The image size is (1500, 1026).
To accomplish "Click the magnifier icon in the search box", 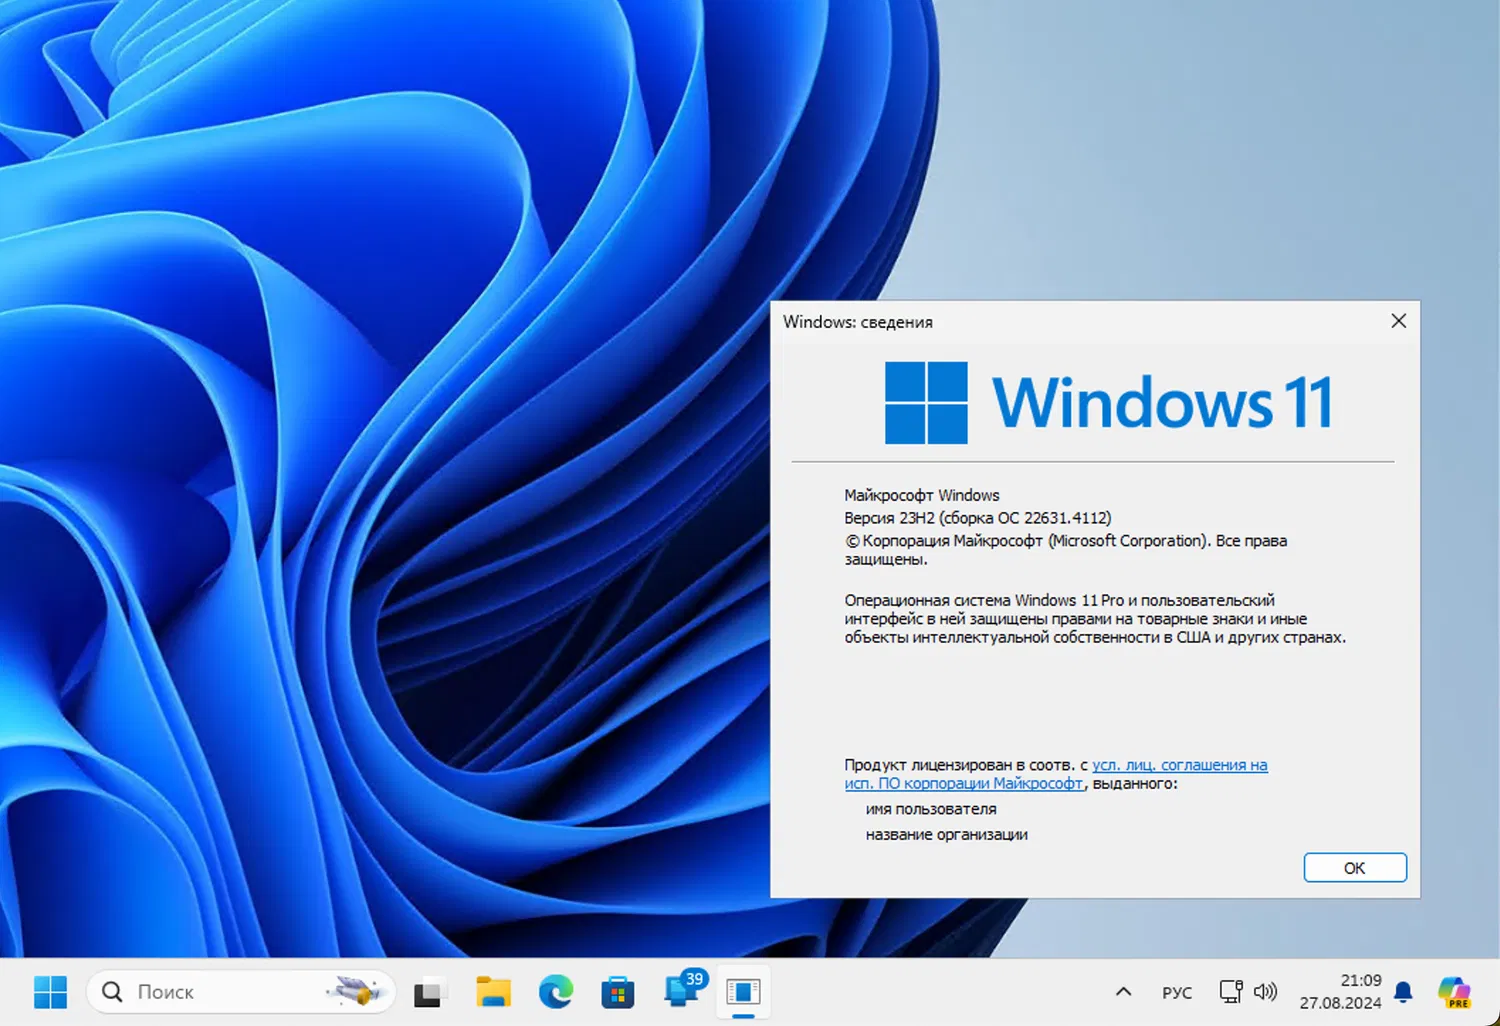I will [110, 991].
